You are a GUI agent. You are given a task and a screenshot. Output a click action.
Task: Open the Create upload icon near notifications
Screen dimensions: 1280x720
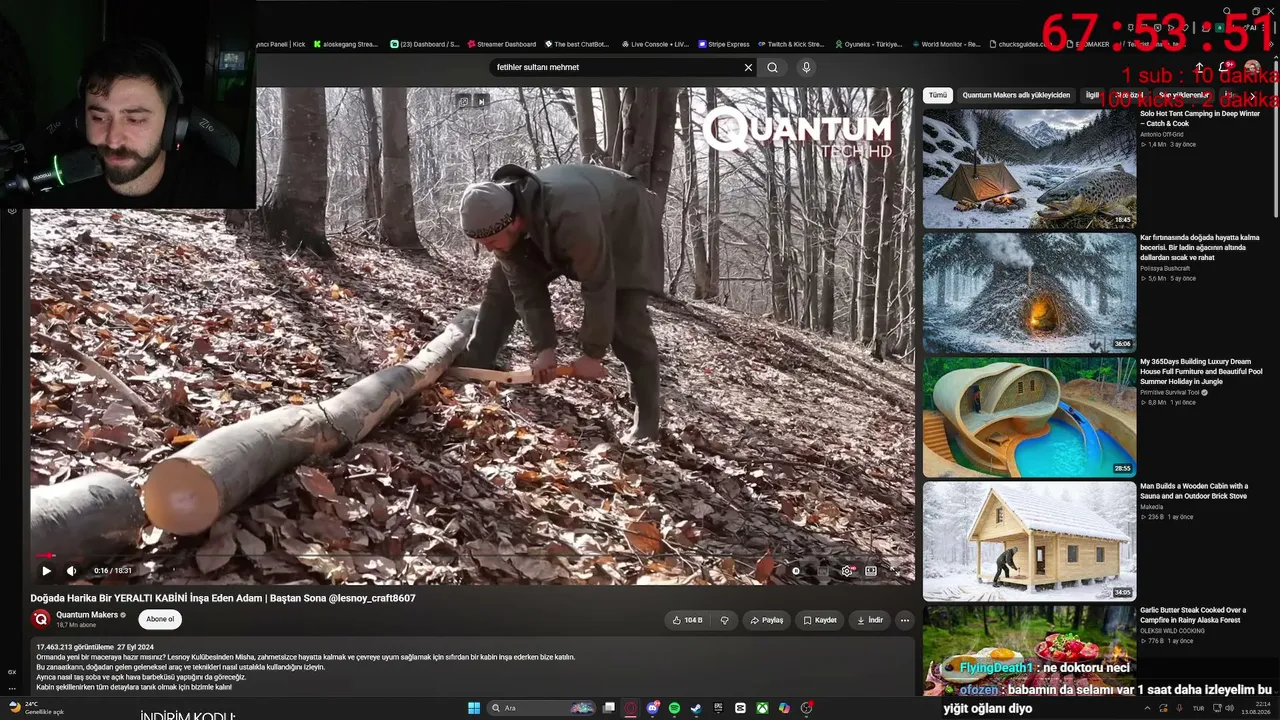click(x=1199, y=67)
